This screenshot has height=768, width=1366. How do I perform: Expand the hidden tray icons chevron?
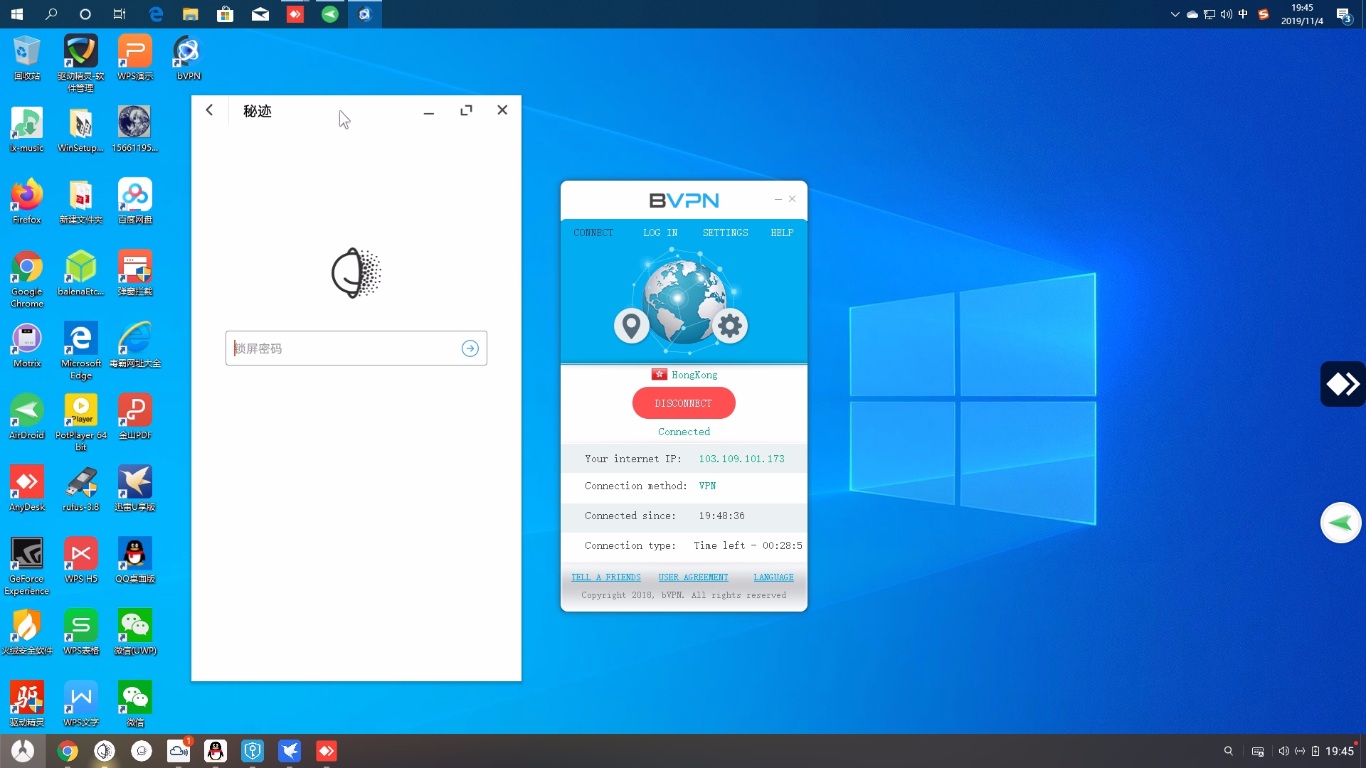(x=1175, y=14)
